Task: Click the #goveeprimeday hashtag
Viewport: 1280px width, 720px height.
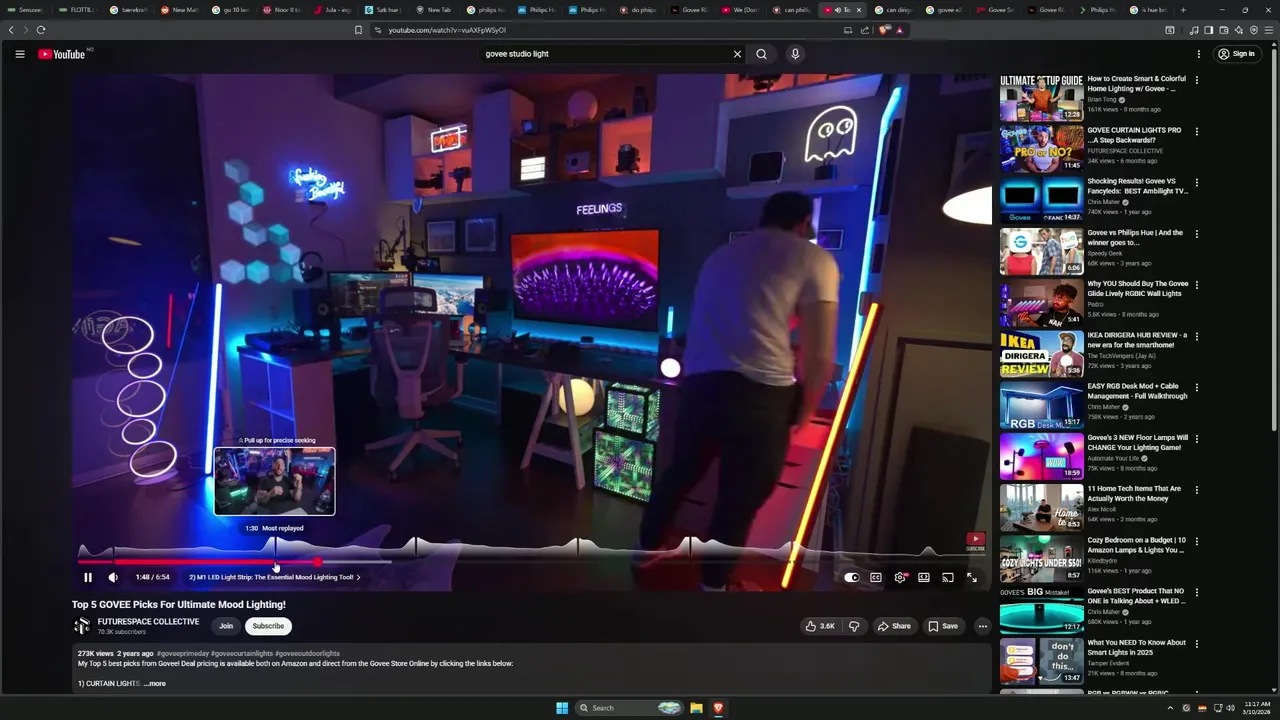Action: [x=183, y=653]
